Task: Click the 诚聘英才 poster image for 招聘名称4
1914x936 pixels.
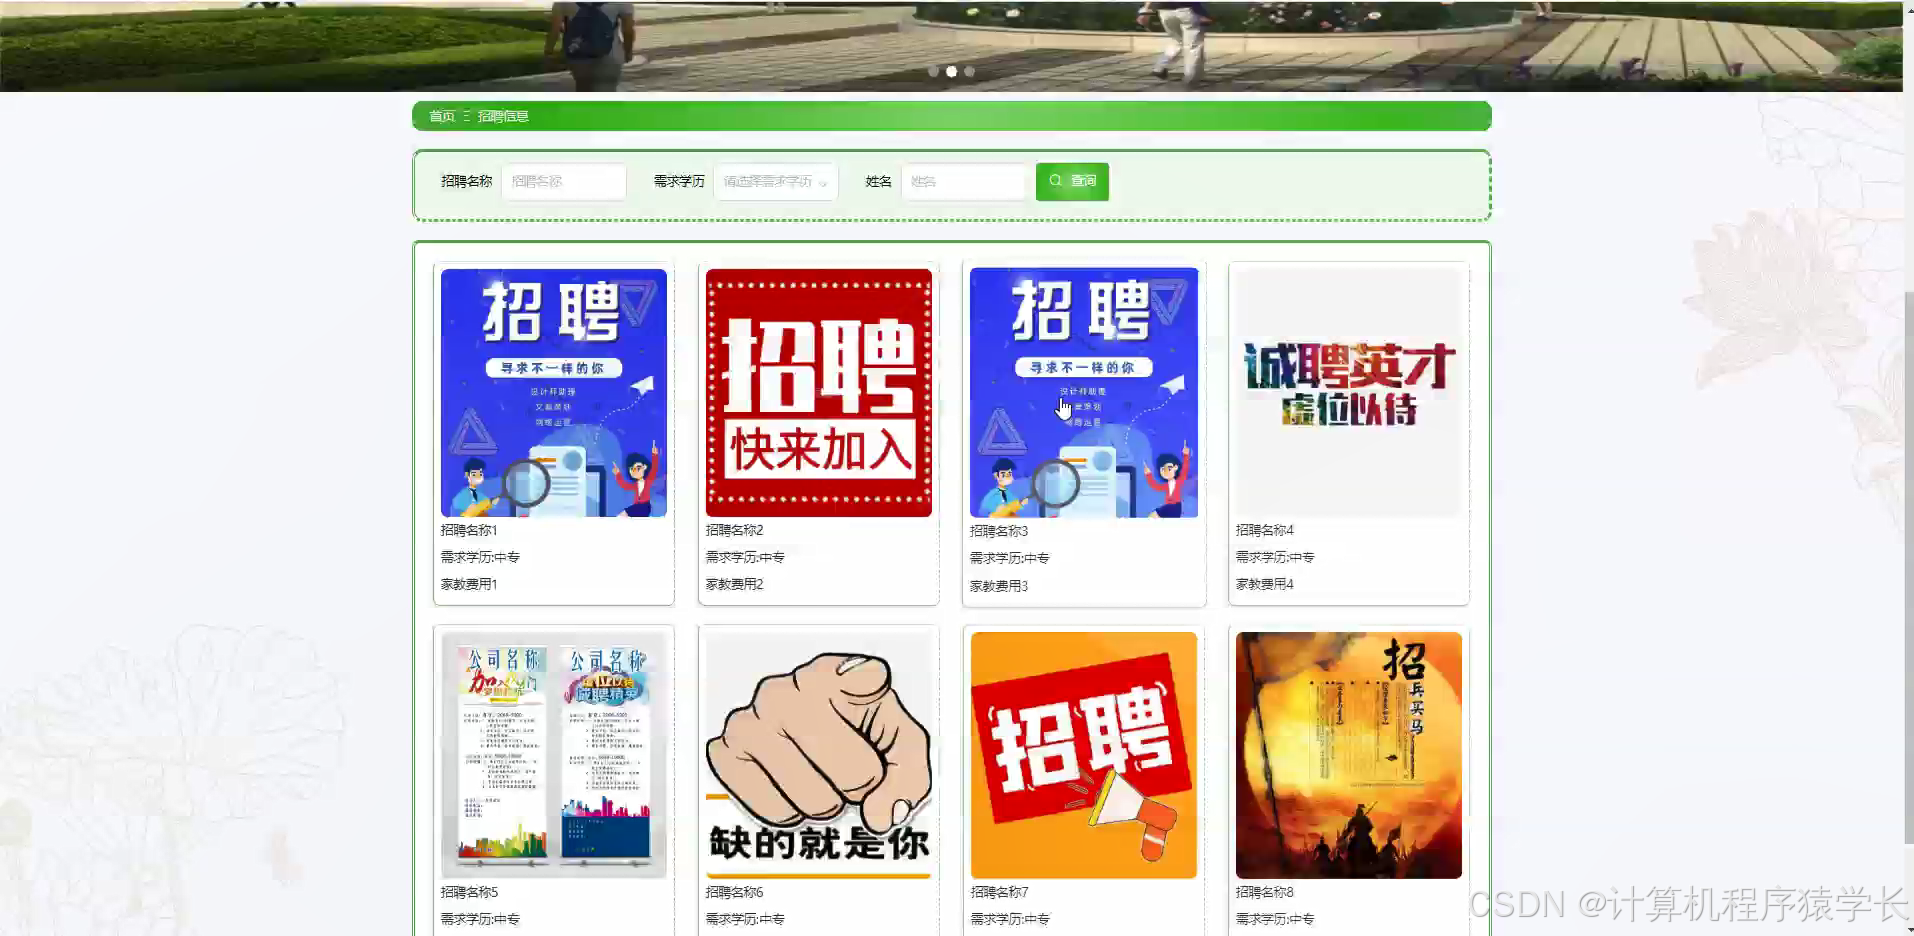Action: click(1348, 391)
